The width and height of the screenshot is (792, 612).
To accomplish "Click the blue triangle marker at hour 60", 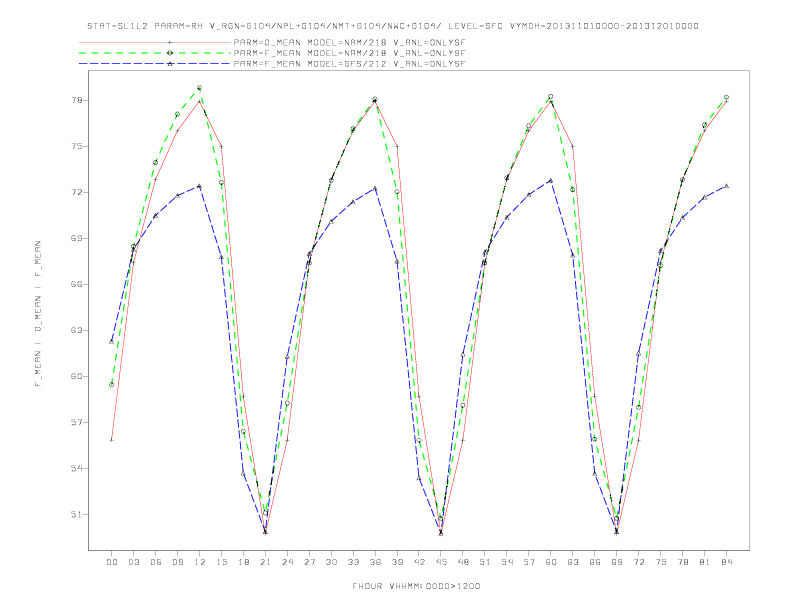I will [x=551, y=180].
